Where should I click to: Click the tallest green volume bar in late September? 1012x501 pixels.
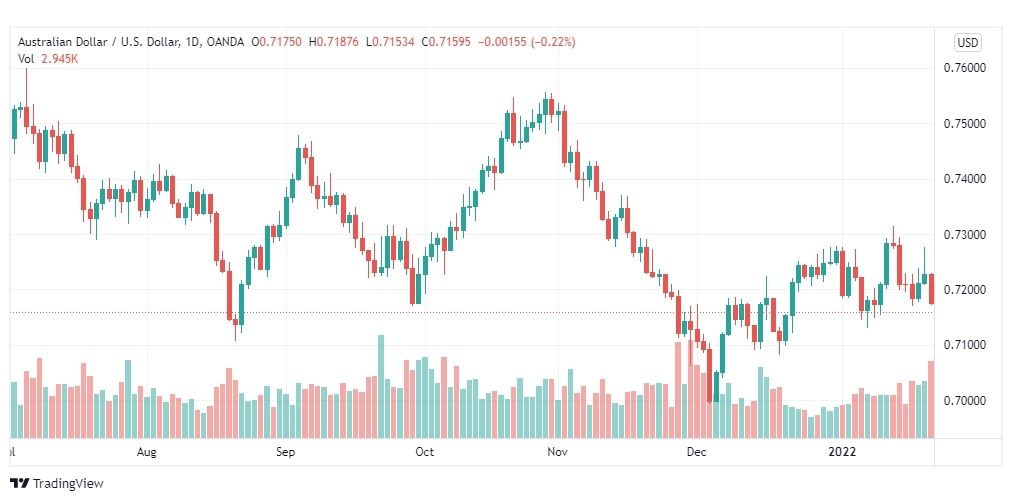click(x=381, y=387)
